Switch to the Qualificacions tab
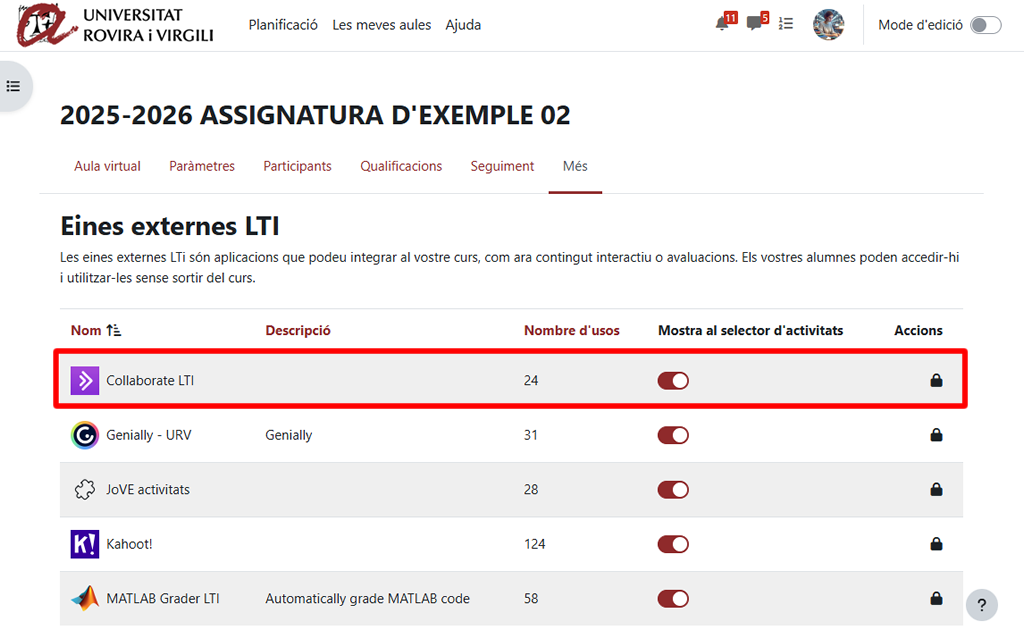Screen dimensions: 1024x639 400,166
